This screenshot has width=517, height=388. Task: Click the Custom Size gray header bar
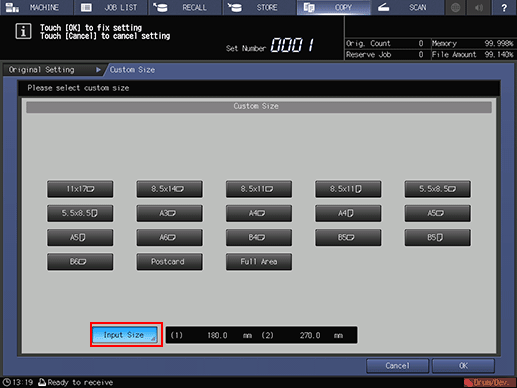259,107
